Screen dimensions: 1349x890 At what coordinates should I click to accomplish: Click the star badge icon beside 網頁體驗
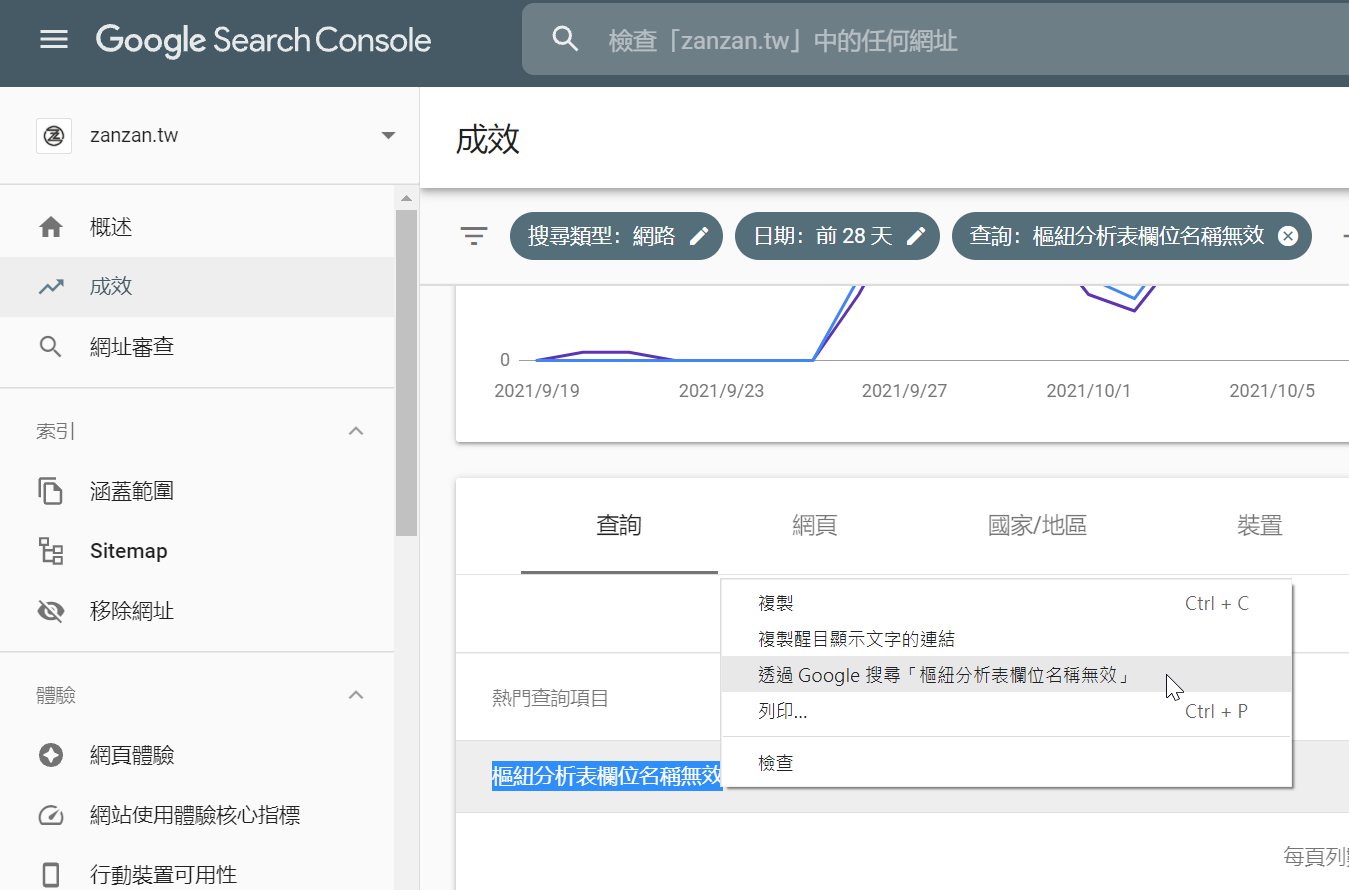pyautogui.click(x=51, y=755)
